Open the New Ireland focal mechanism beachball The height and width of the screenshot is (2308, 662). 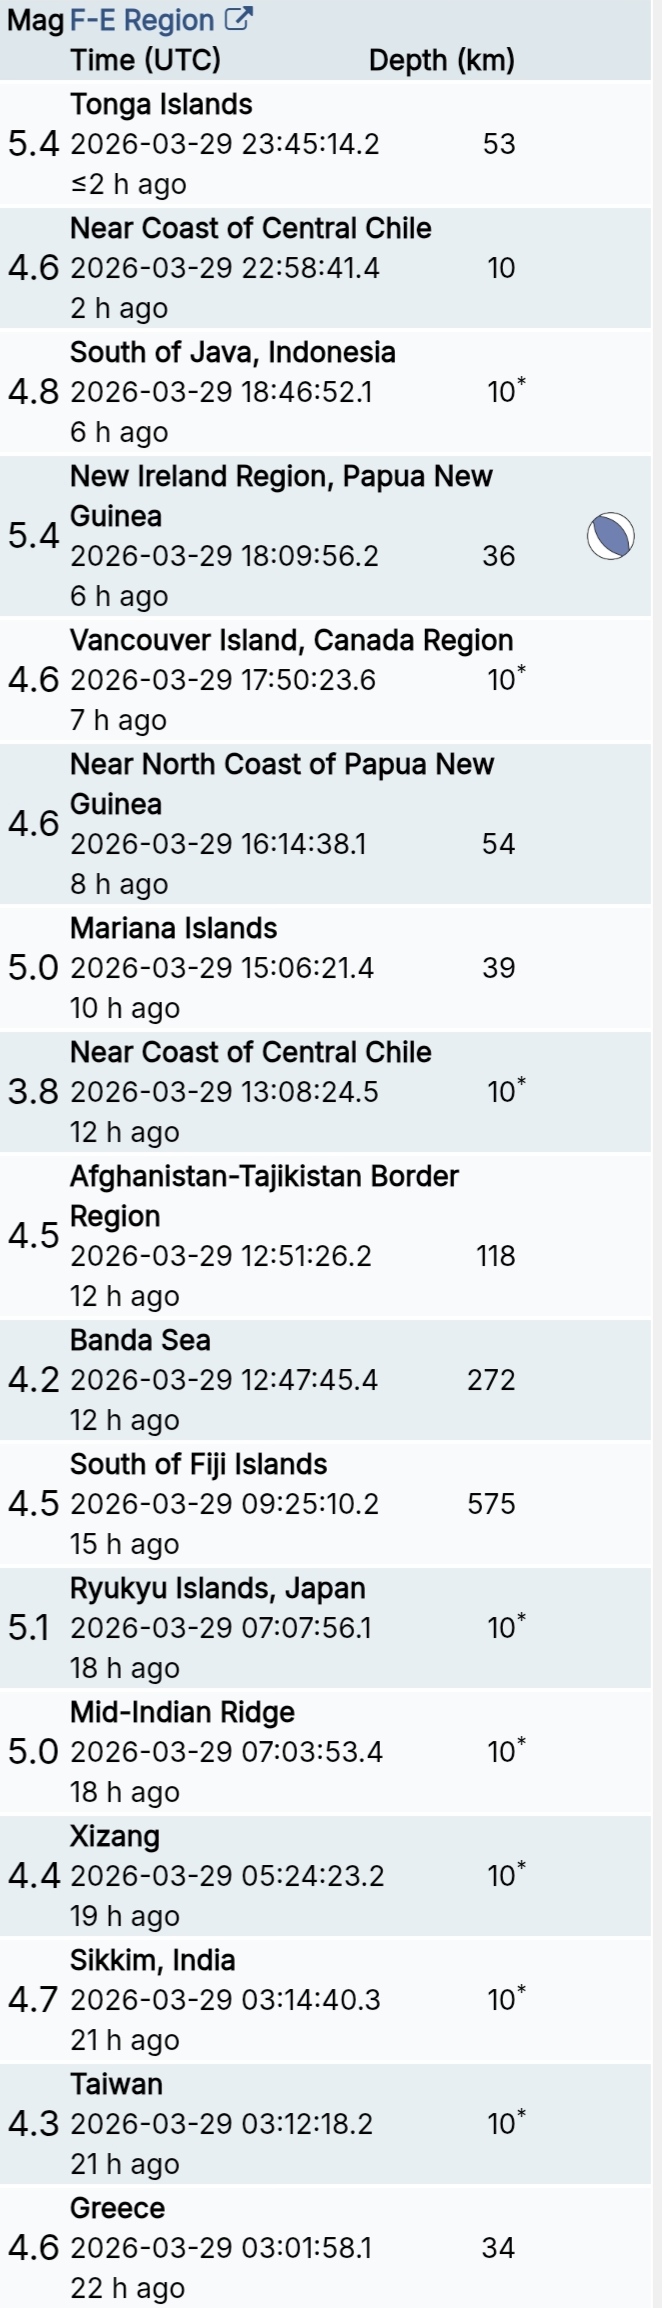click(x=610, y=536)
